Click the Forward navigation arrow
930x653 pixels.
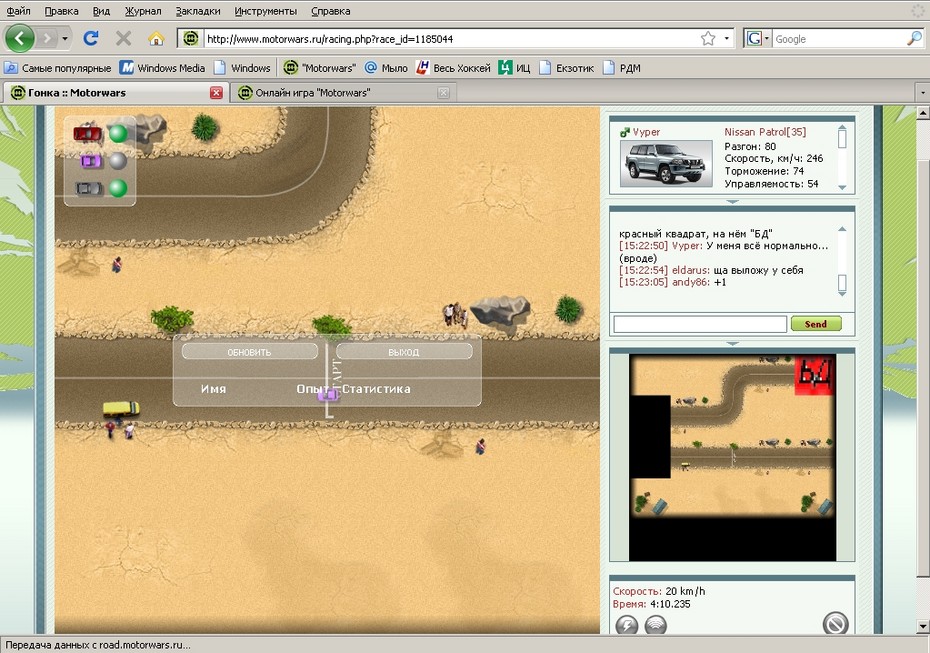coord(46,39)
